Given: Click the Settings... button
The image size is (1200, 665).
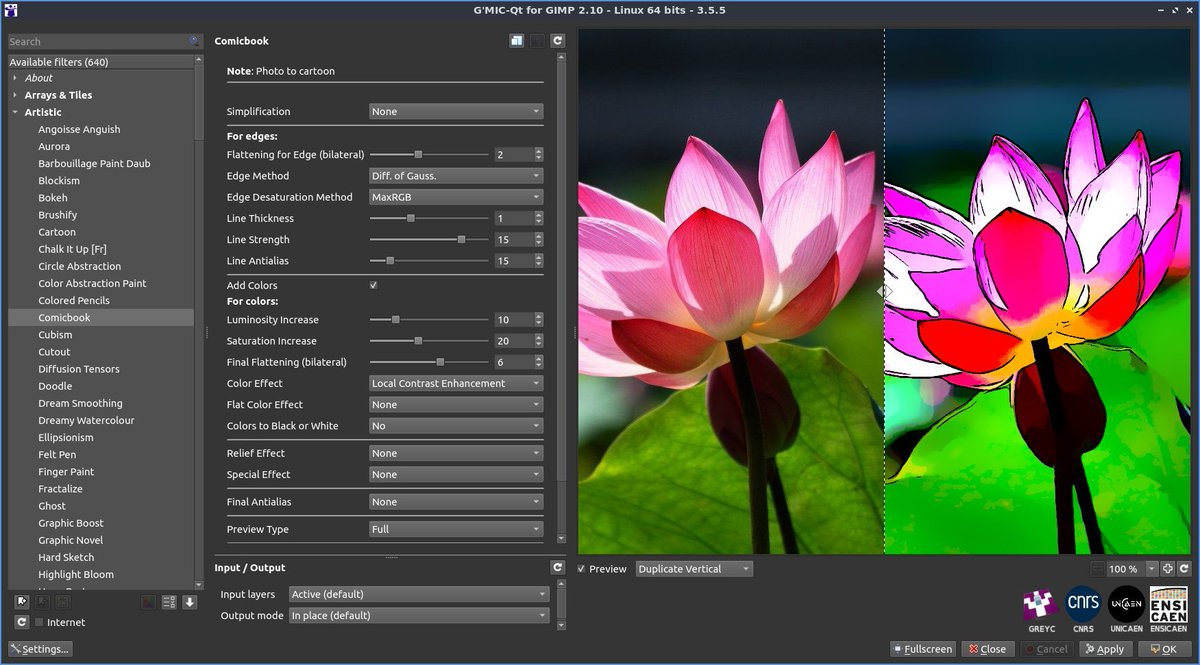Looking at the screenshot, I should coord(41,649).
